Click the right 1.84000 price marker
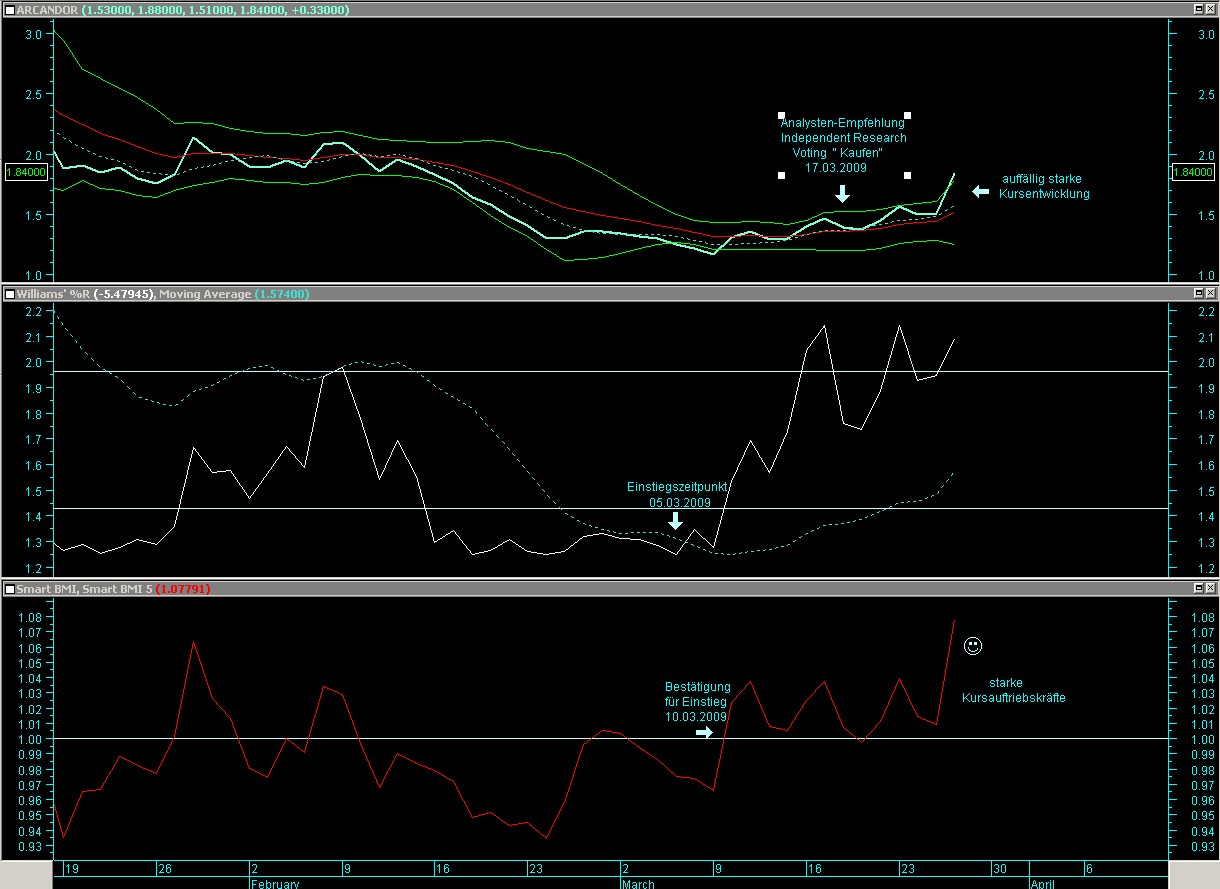 pyautogui.click(x=1194, y=172)
